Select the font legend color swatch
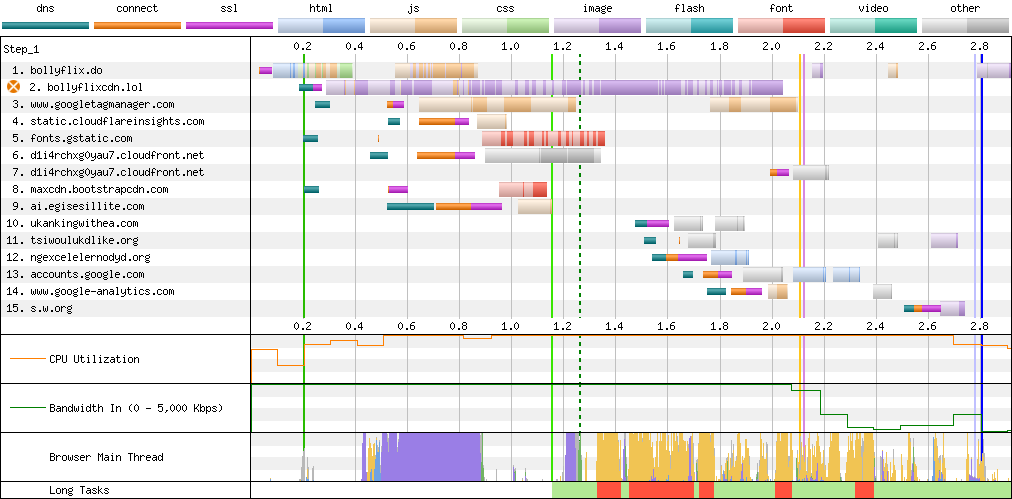This screenshot has width=1012, height=499. (x=781, y=25)
